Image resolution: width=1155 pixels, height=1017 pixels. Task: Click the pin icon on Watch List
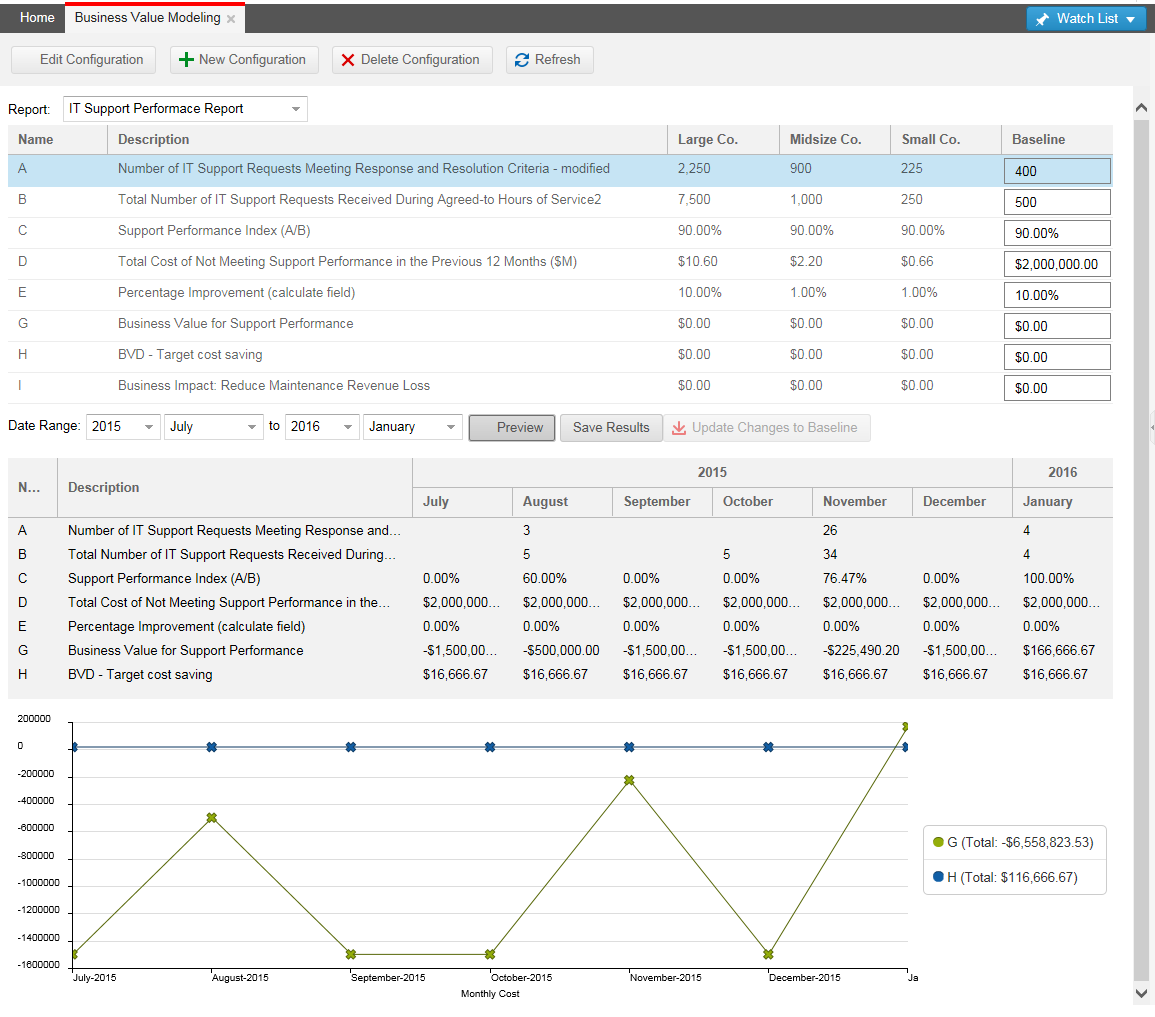tap(1042, 19)
